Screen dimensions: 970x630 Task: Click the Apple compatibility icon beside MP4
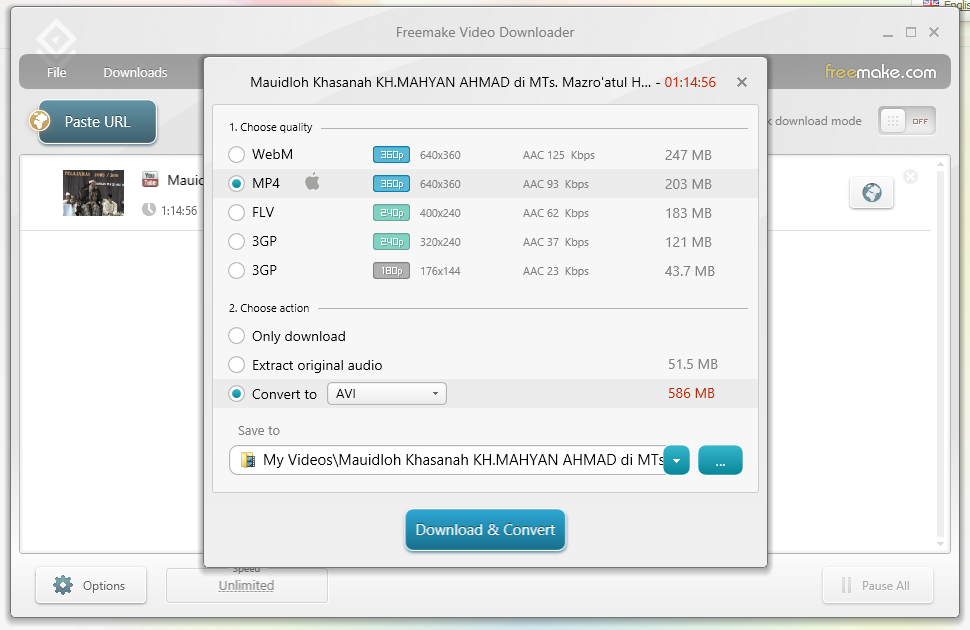pos(312,182)
